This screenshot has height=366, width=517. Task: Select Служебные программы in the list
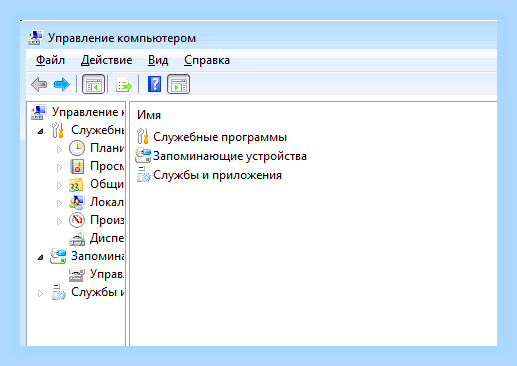tap(220, 137)
